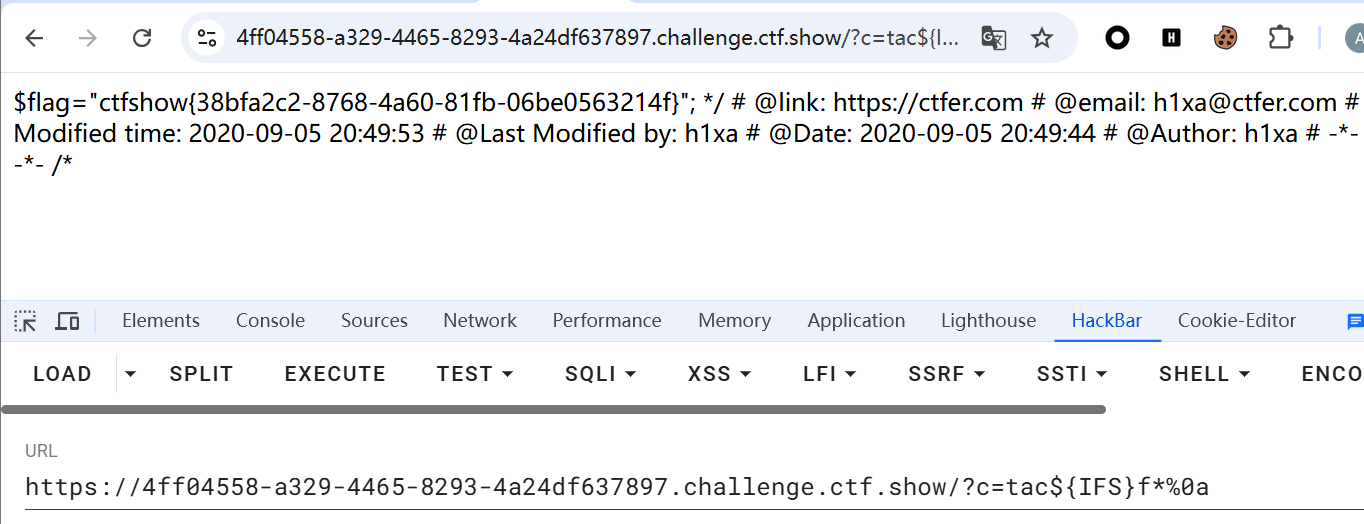Open the SSTI dropdown menu
1364x524 pixels.
[x=1072, y=374]
